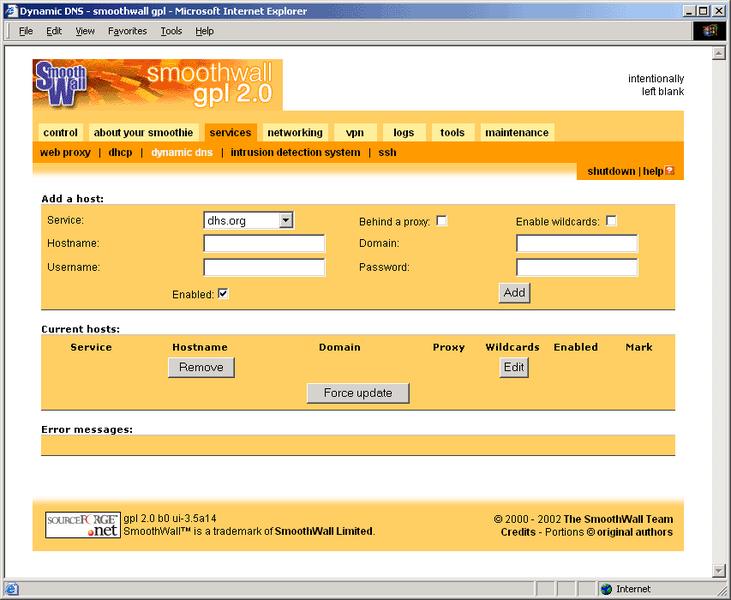
Task: Open the Service dropdown showing dhs.org
Action: [248, 220]
